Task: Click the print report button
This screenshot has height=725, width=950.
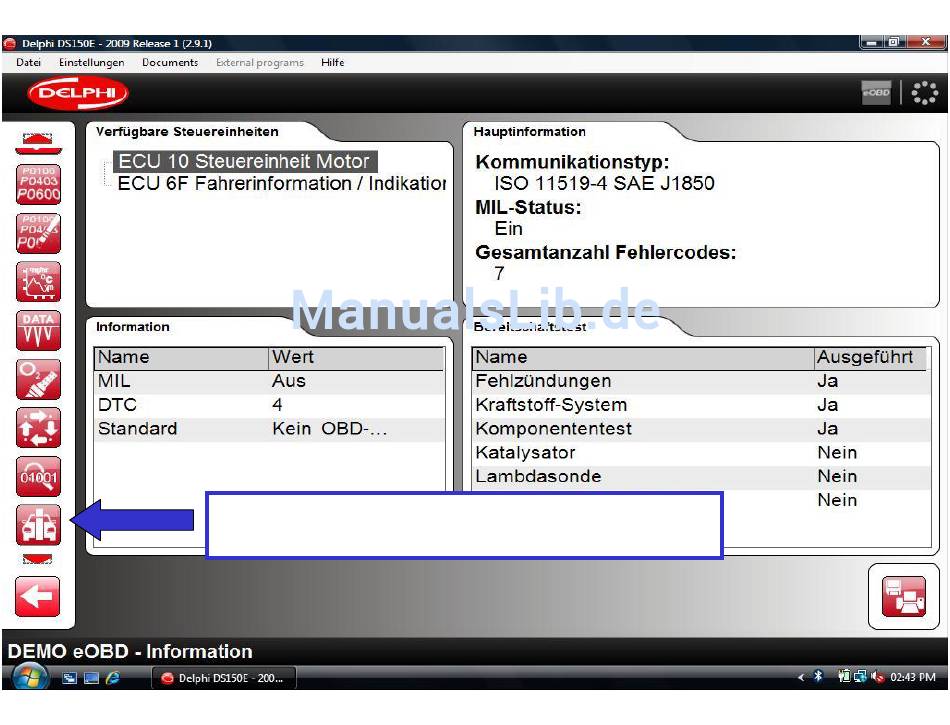Action: click(903, 597)
